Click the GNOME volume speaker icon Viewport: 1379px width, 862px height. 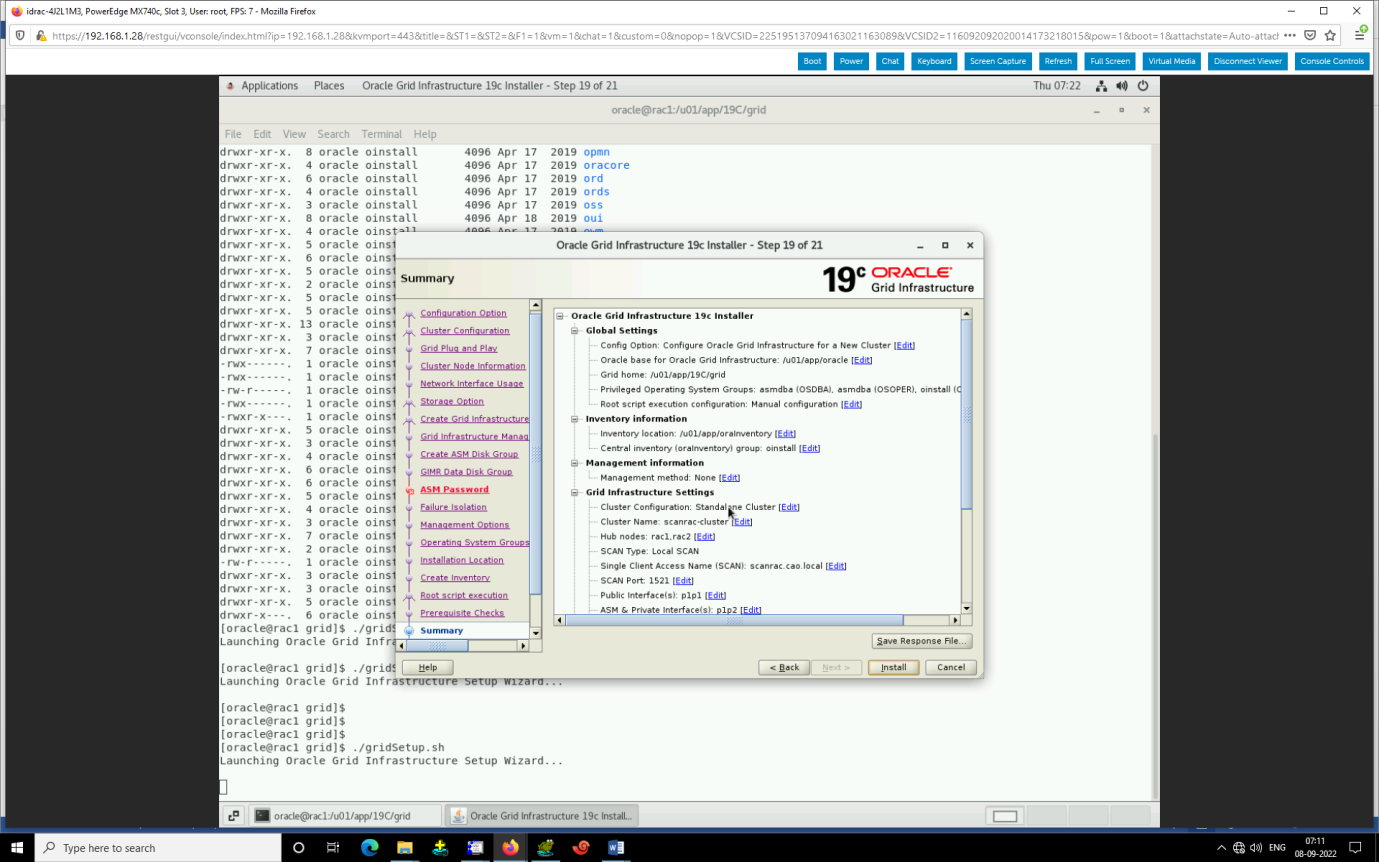pyautogui.click(x=1122, y=86)
